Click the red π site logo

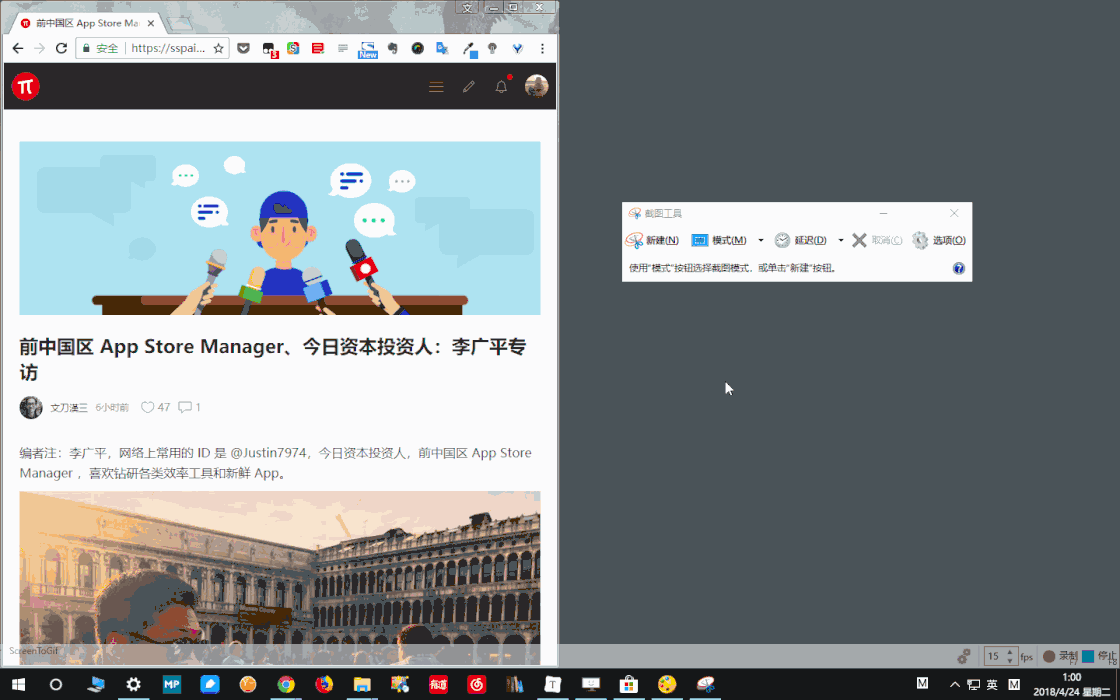[26, 86]
